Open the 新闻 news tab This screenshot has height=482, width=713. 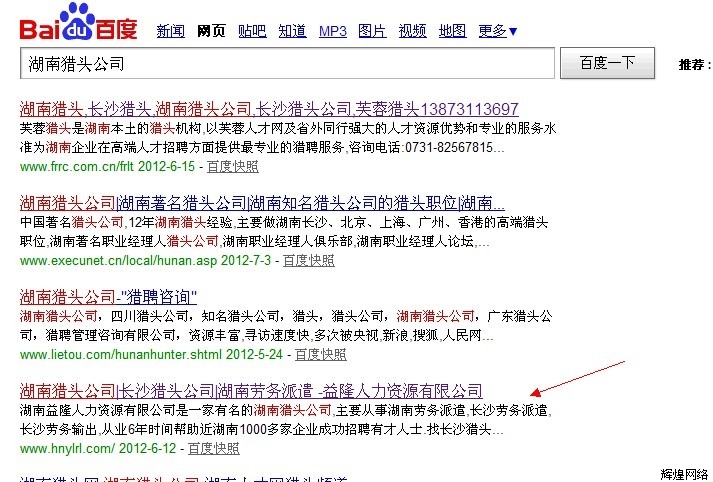coord(171,31)
